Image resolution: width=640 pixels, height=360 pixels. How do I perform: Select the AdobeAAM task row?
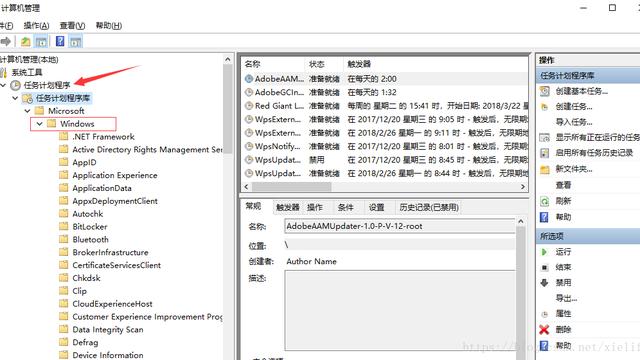(385, 79)
